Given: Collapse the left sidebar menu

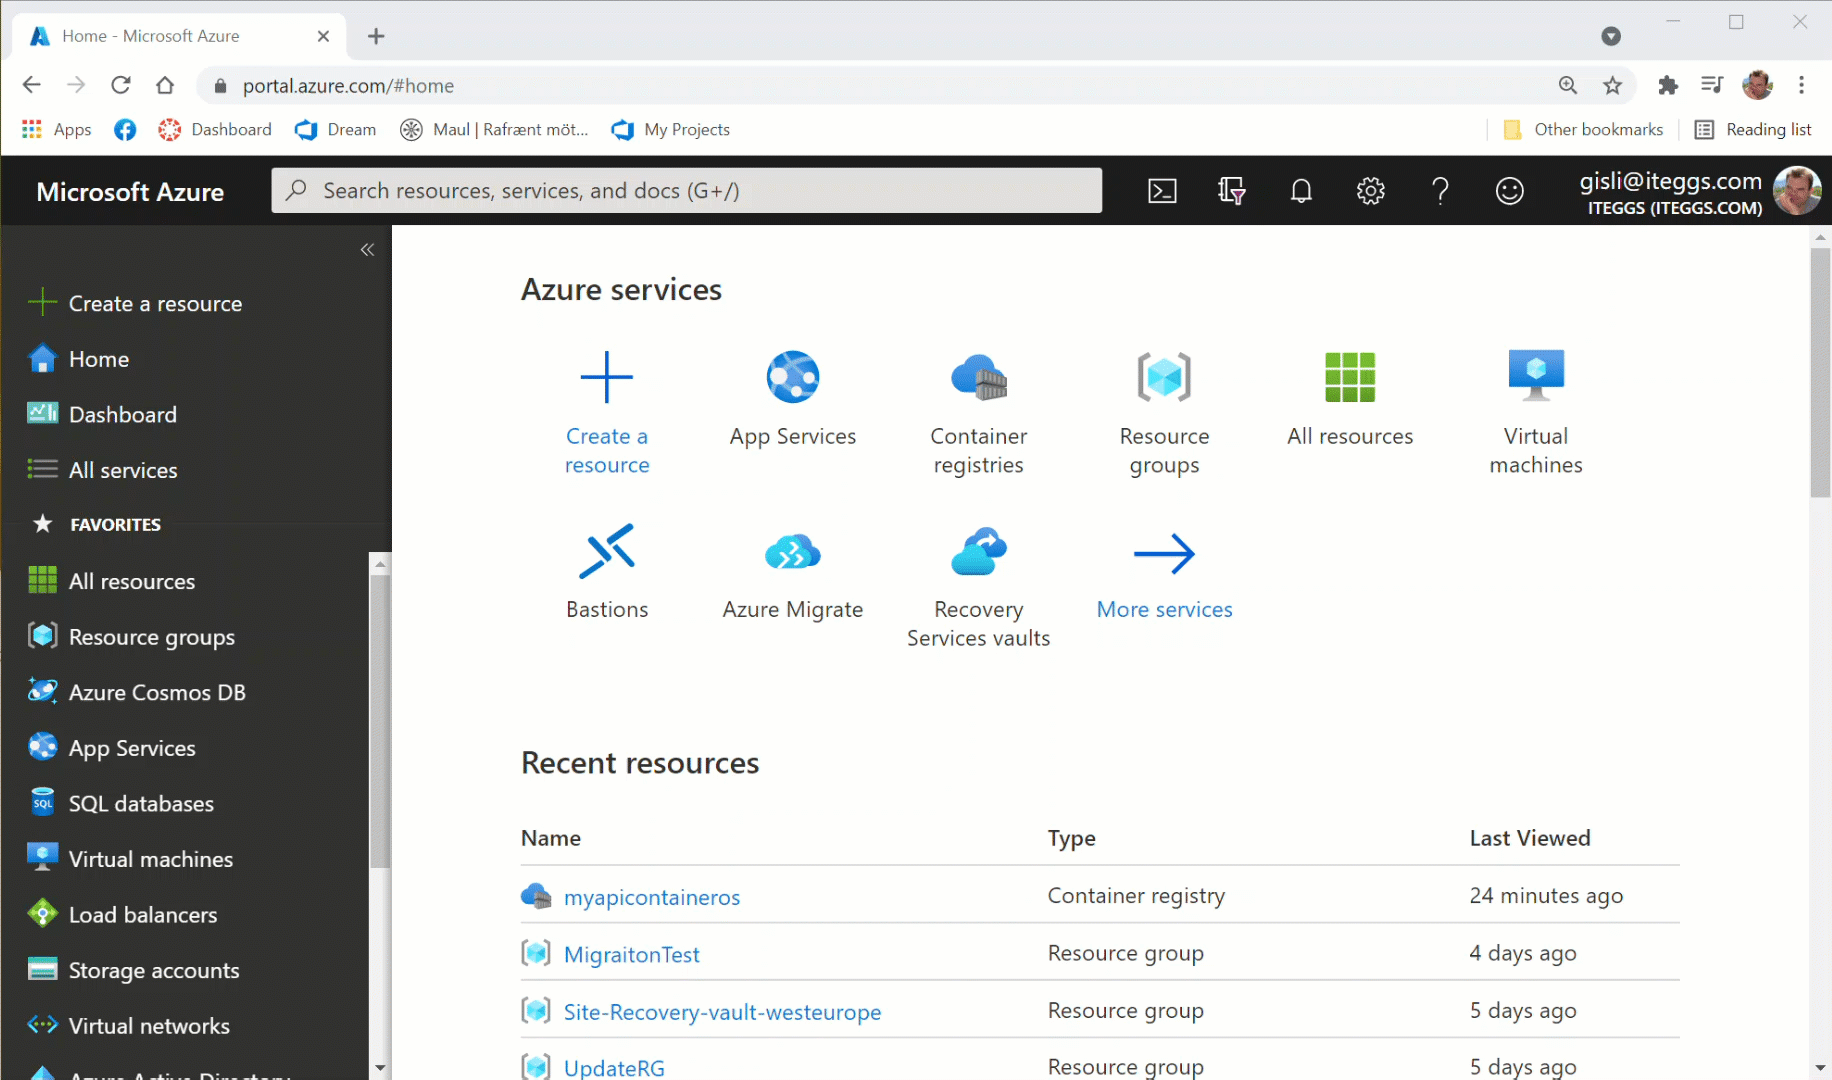Looking at the screenshot, I should 367,250.
